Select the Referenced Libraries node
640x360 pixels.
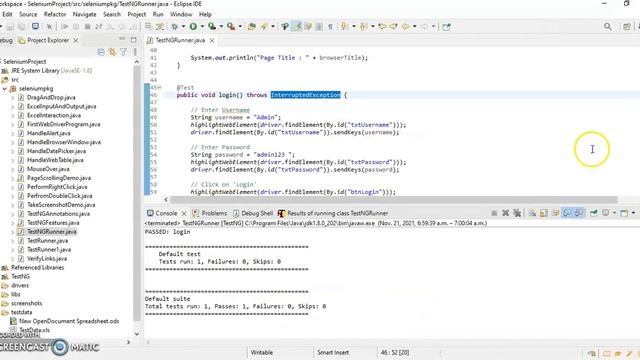37,268
